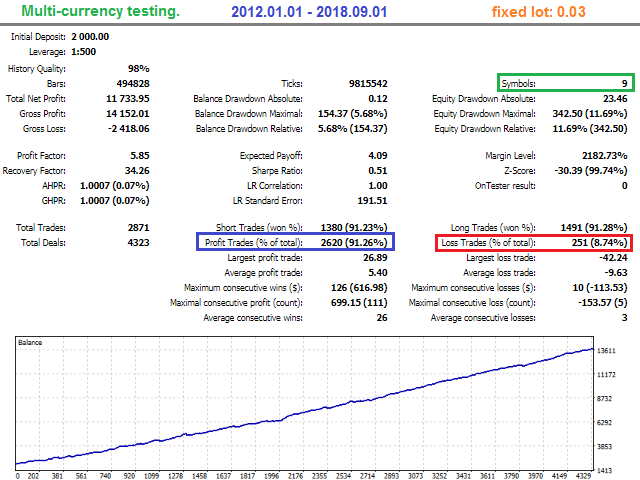Select Equity Drawdown Relative value 11.69% (342.50)
640x480 pixels.
590,129
